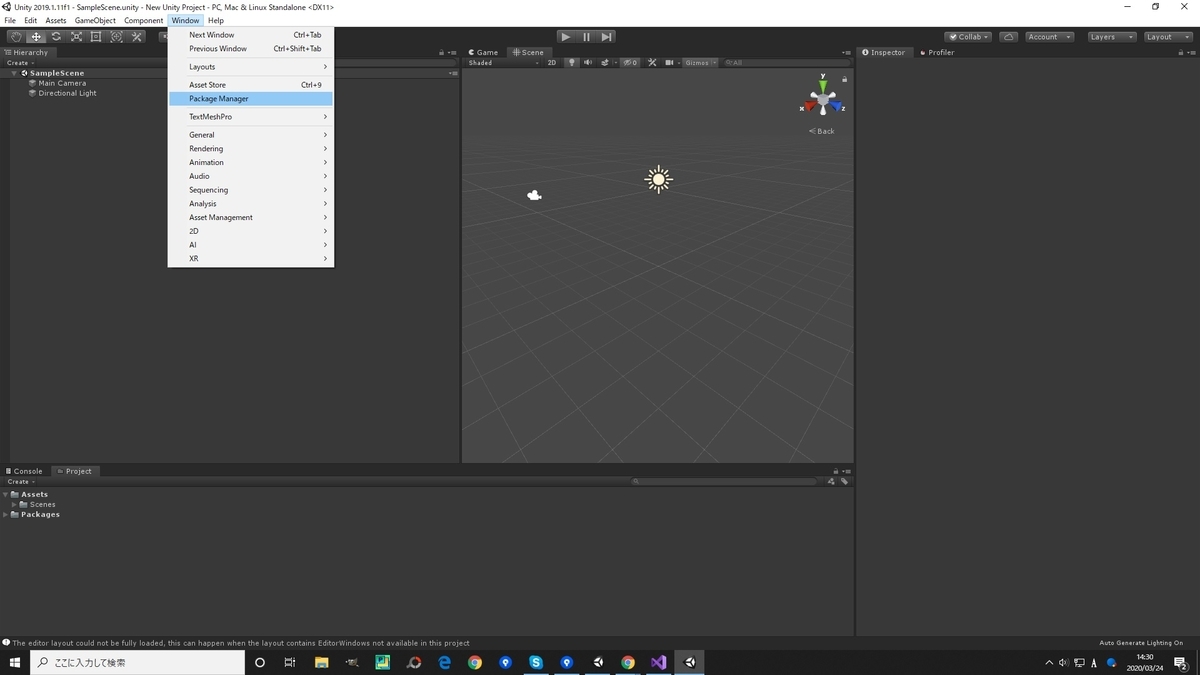This screenshot has height=675, width=1200.
Task: Click Auto Generate Lighting On status
Action: (1141, 643)
